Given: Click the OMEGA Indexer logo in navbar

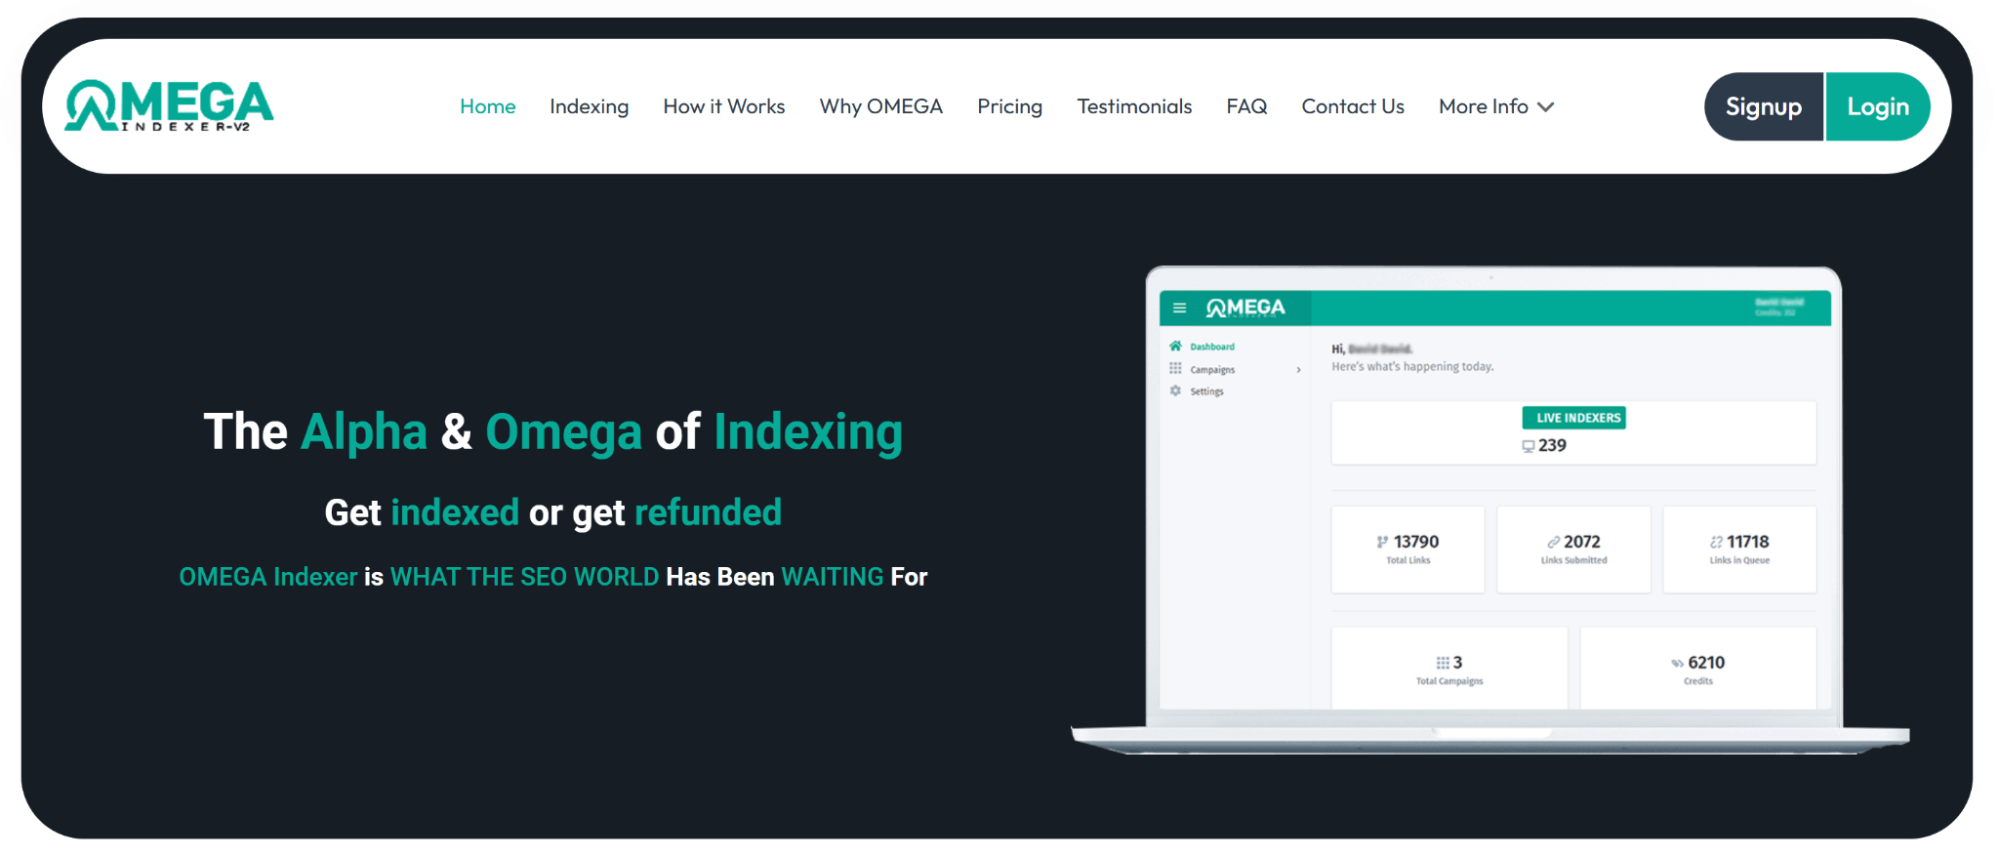Looking at the screenshot, I should (x=169, y=106).
